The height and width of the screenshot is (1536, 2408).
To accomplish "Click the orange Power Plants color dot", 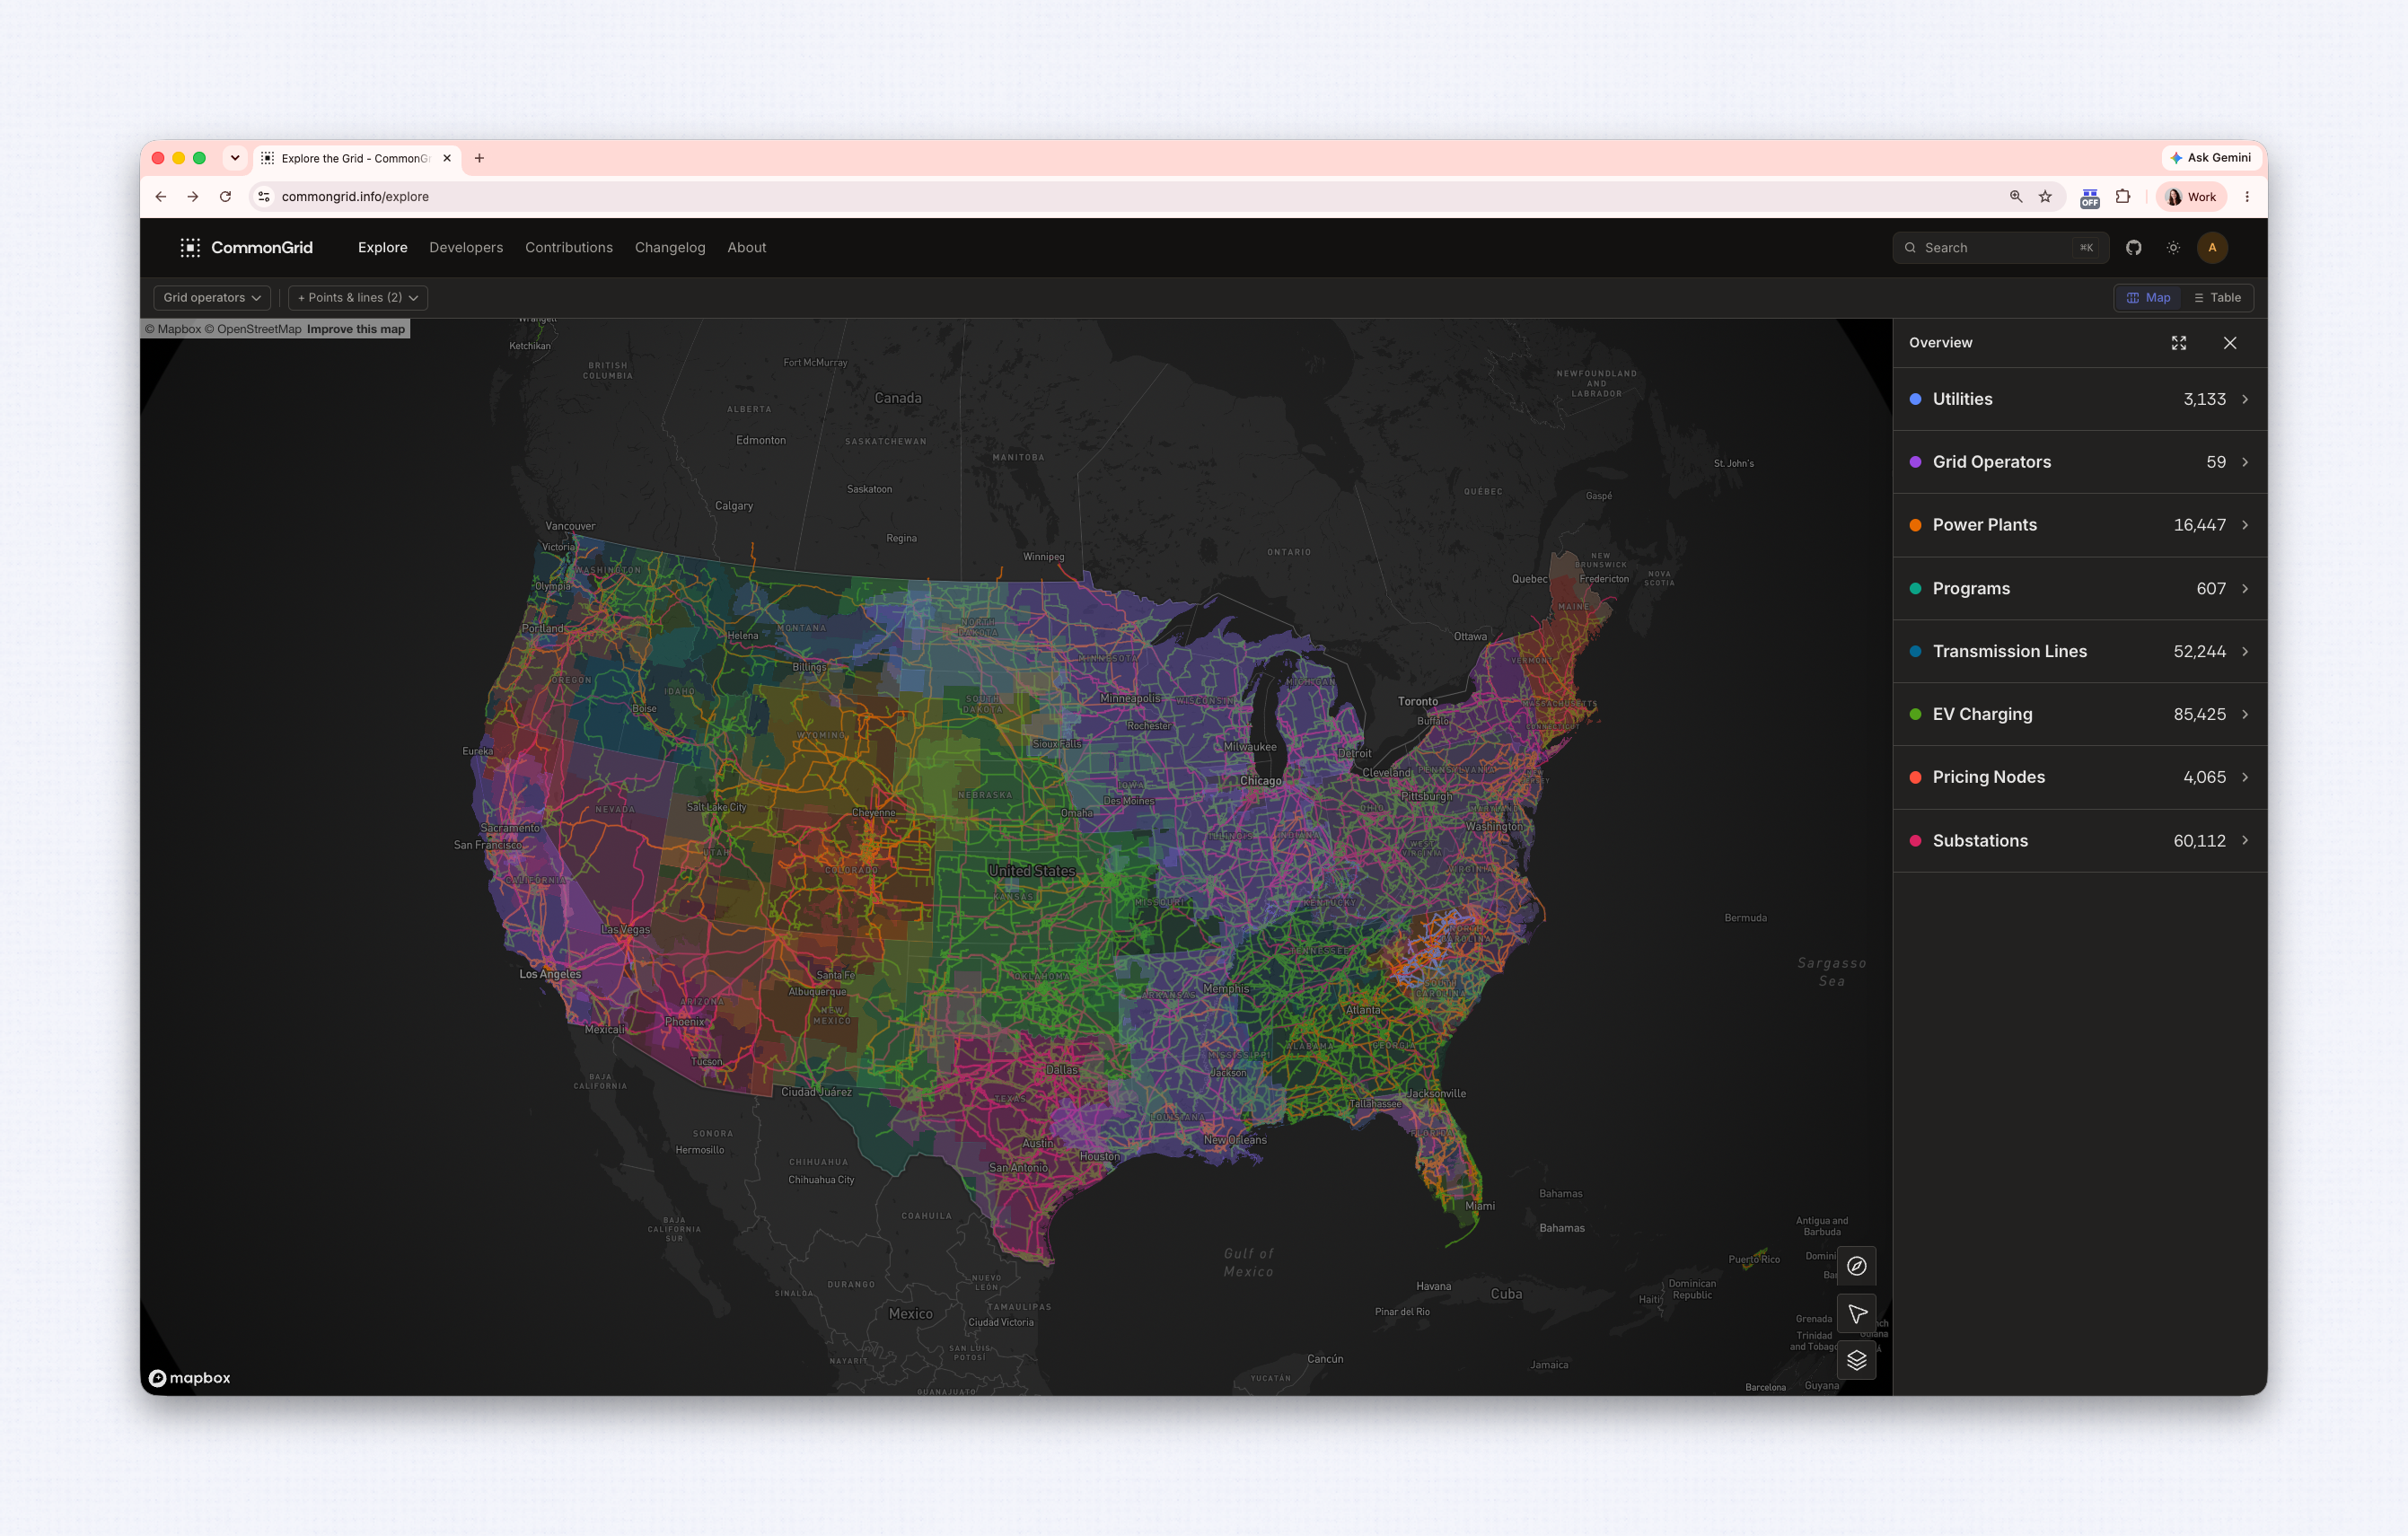I will [1915, 525].
